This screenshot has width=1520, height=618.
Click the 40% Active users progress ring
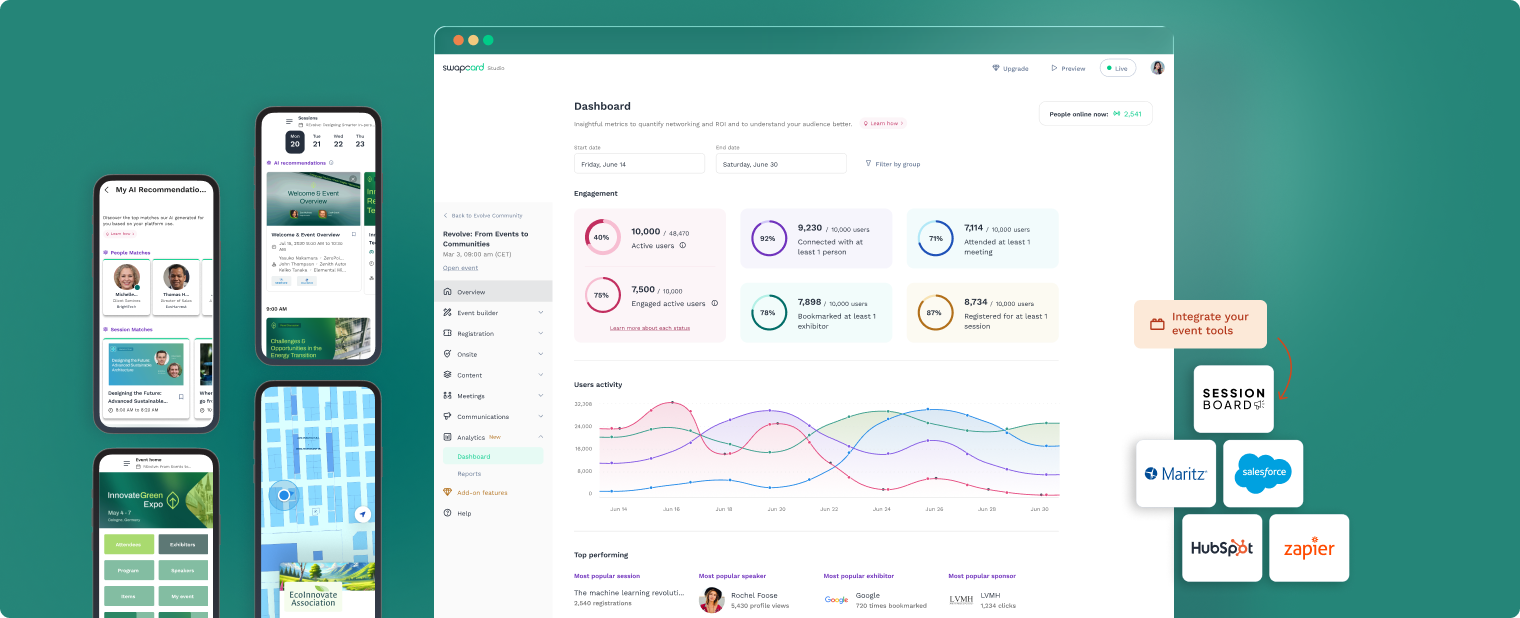[x=602, y=237]
